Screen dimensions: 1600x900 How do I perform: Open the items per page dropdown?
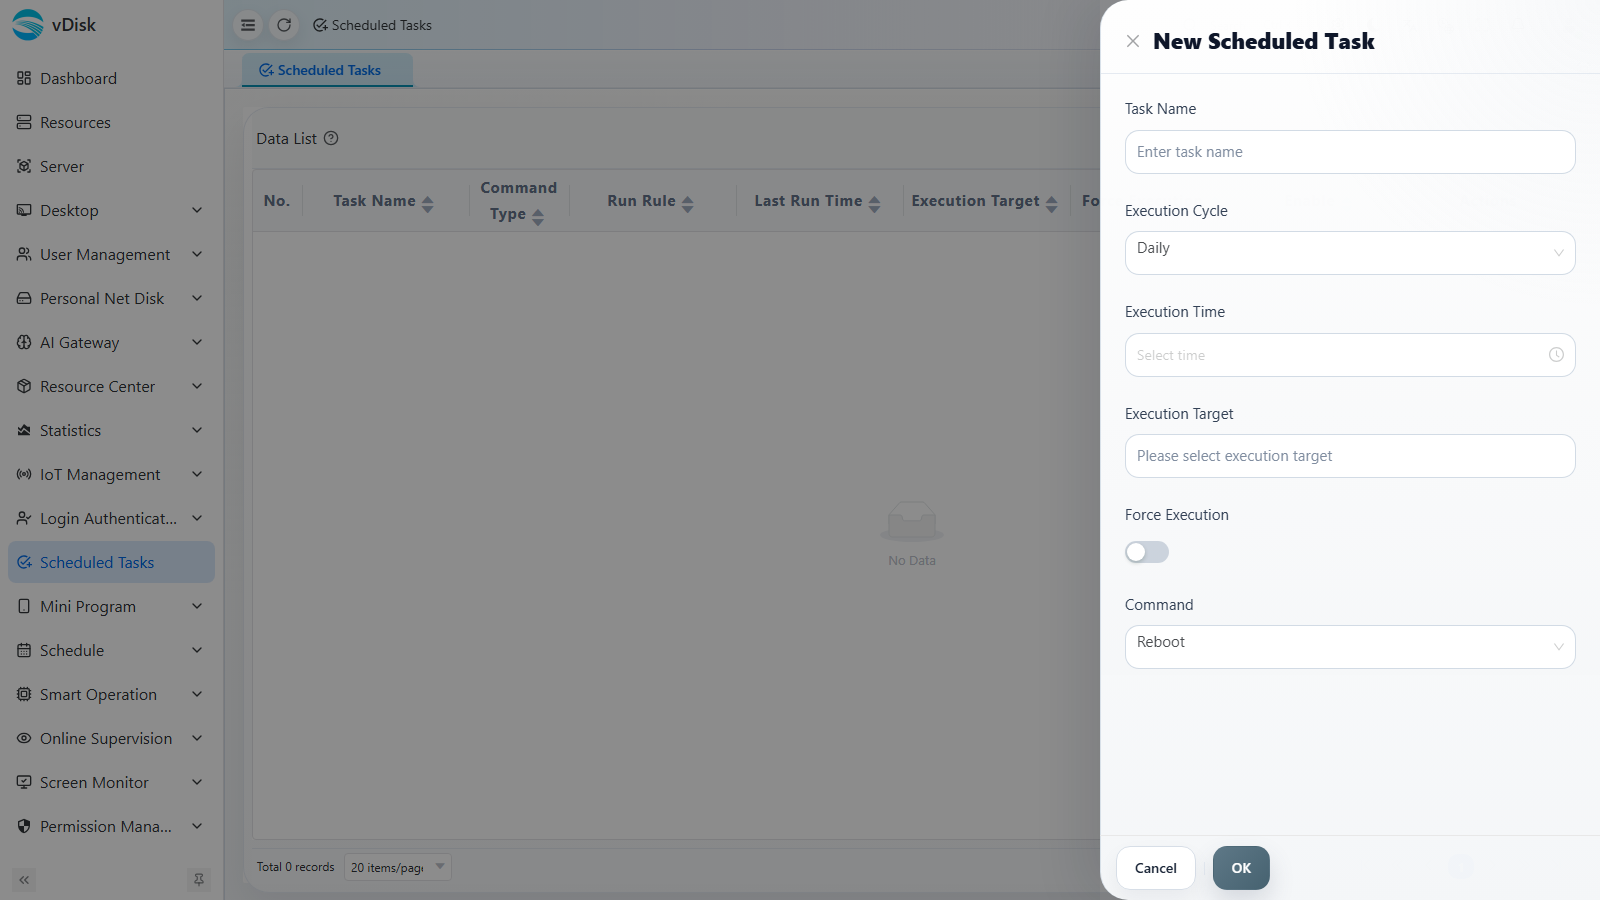[398, 867]
